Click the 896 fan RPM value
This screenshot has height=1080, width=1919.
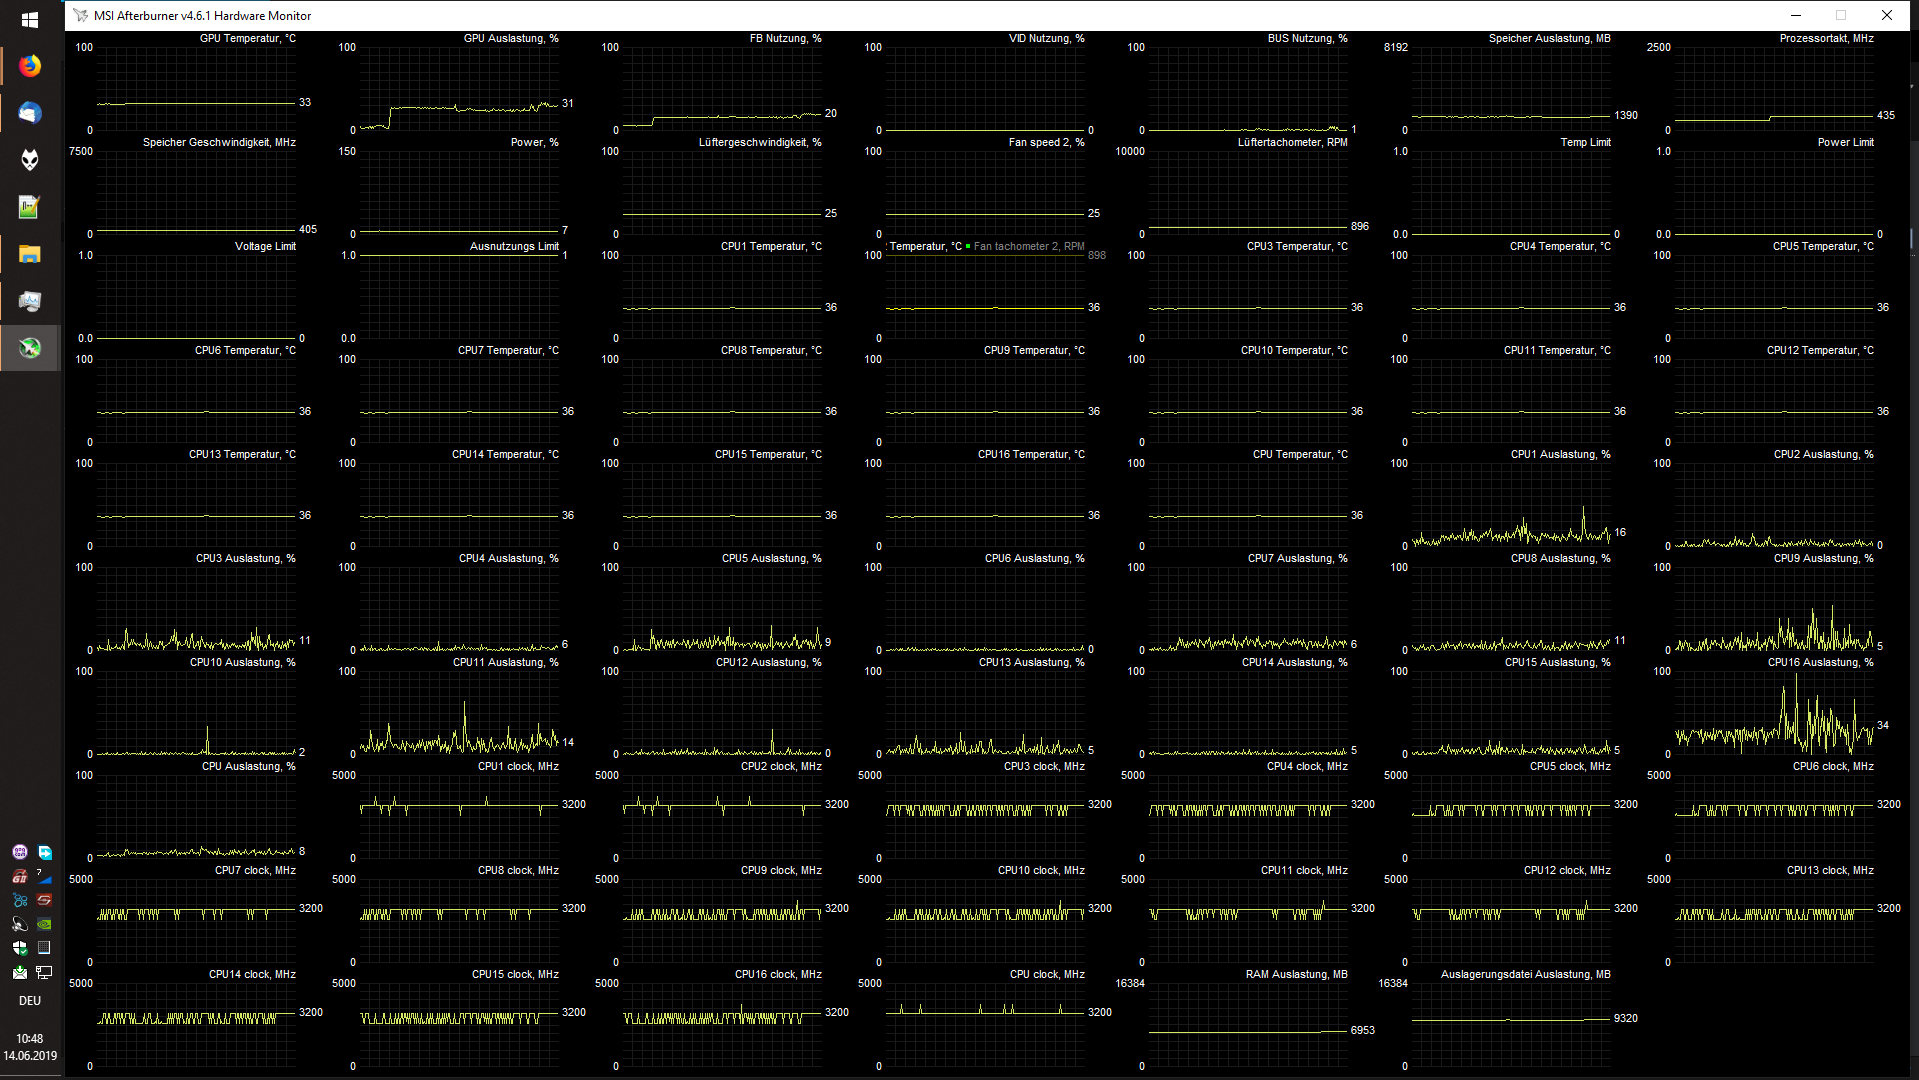[x=1359, y=226]
